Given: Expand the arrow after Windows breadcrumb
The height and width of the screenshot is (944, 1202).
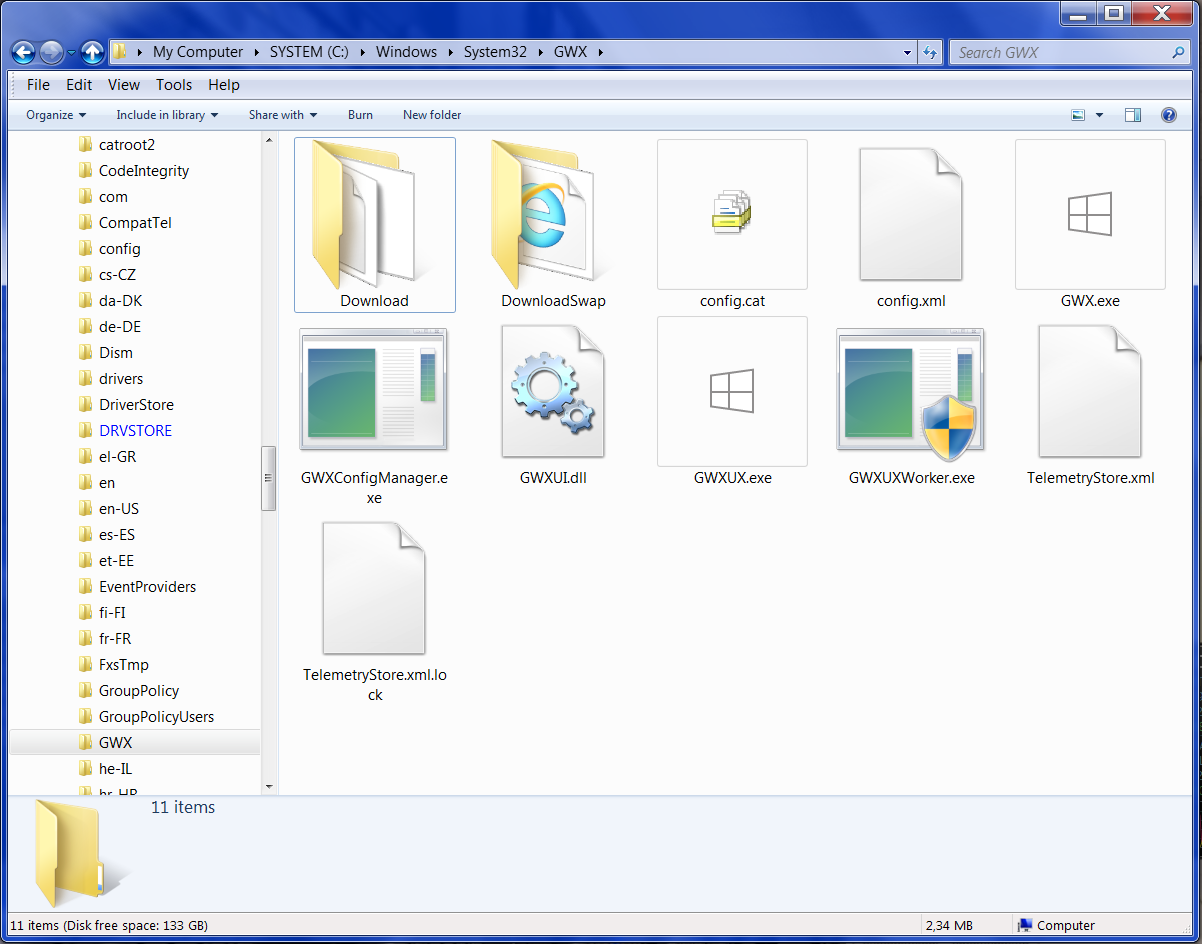Looking at the screenshot, I should pos(450,52).
